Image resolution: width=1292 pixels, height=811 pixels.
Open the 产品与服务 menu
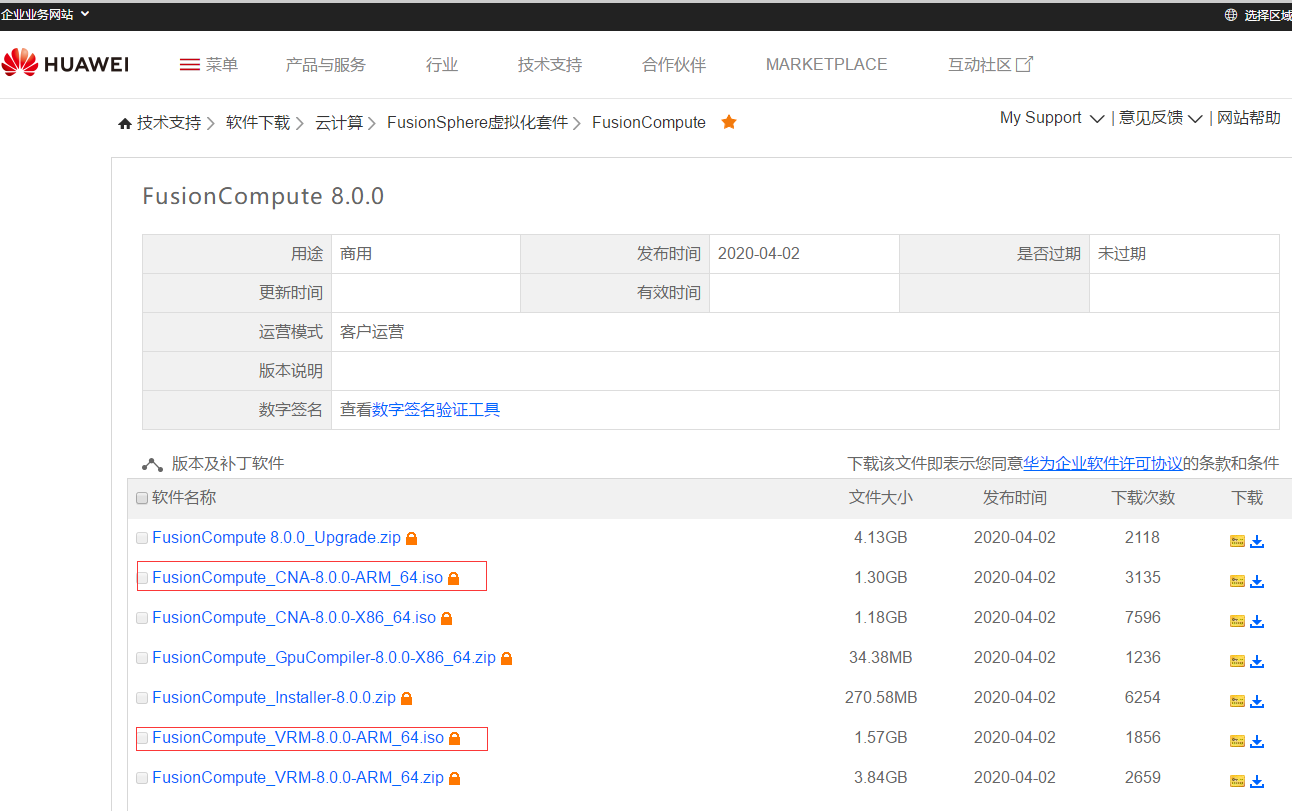click(x=326, y=64)
